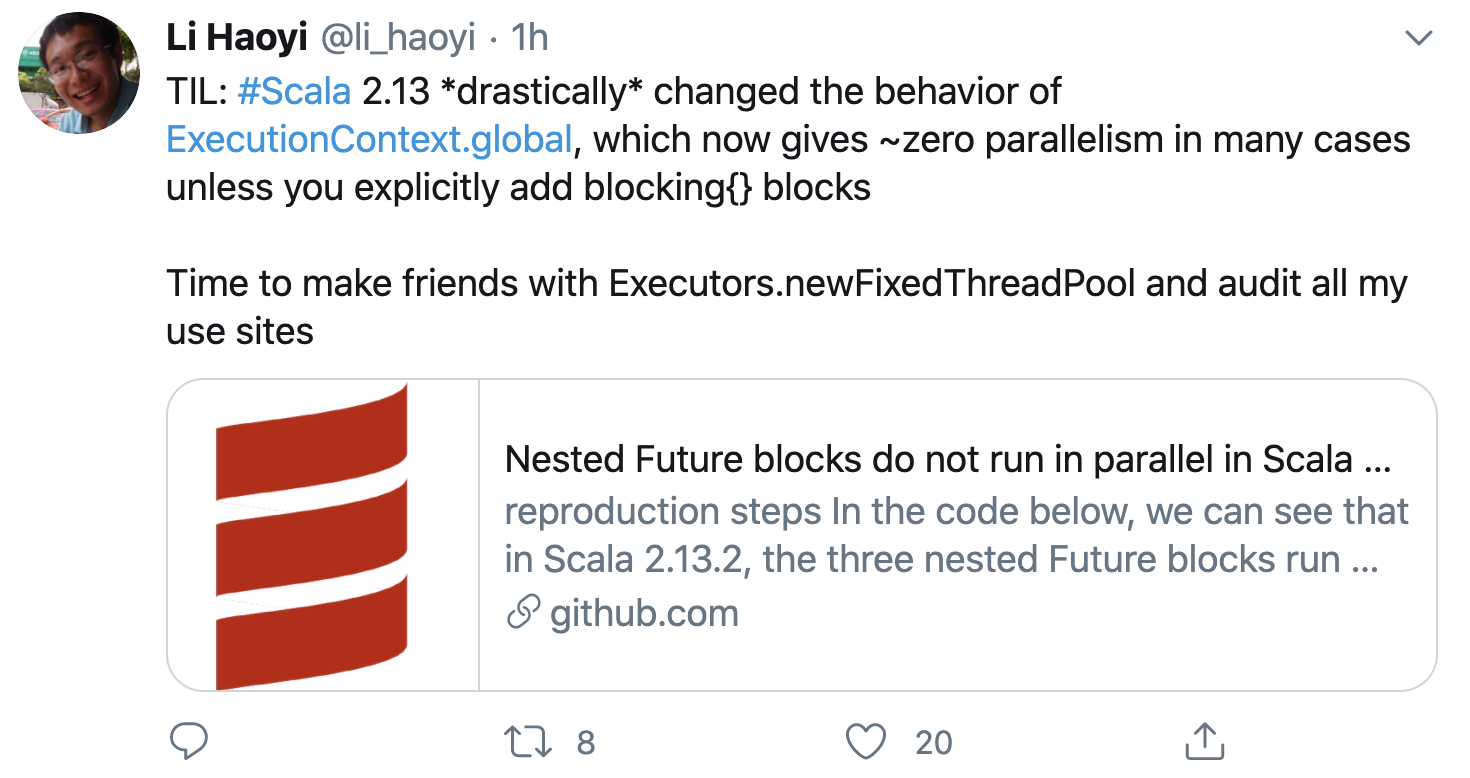Open Li Haoyi's profile picture
The width and height of the screenshot is (1470, 778).
(79, 75)
